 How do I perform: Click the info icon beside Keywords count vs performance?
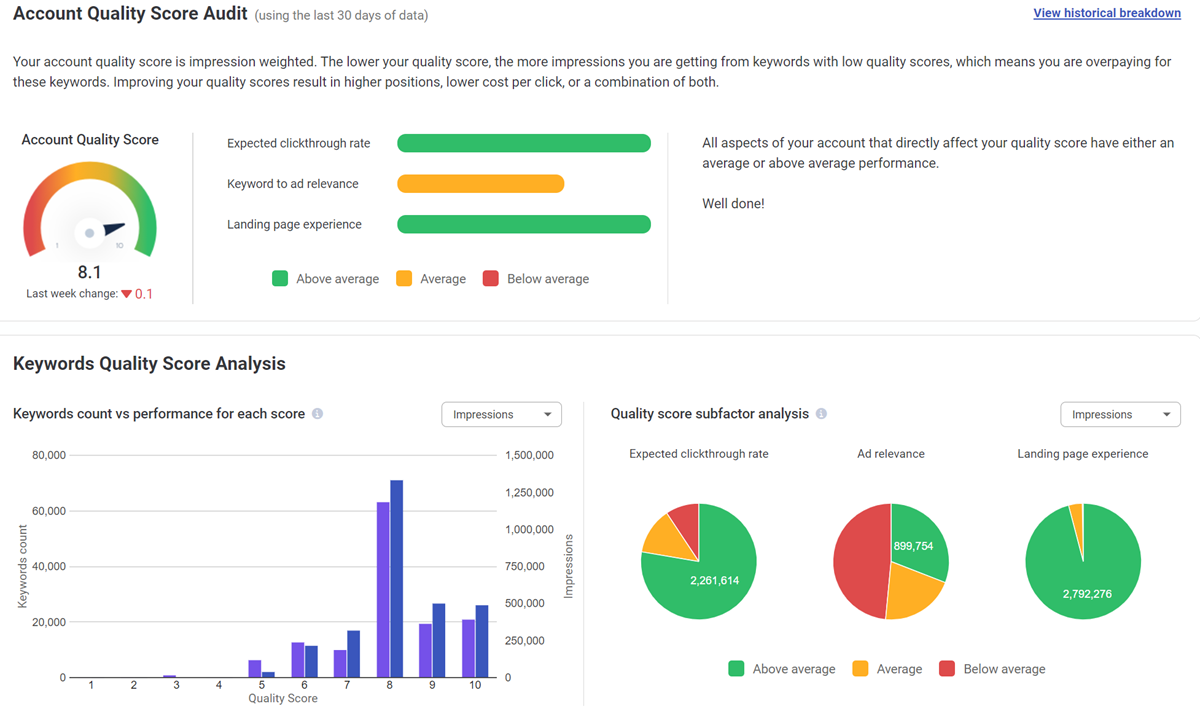point(317,413)
